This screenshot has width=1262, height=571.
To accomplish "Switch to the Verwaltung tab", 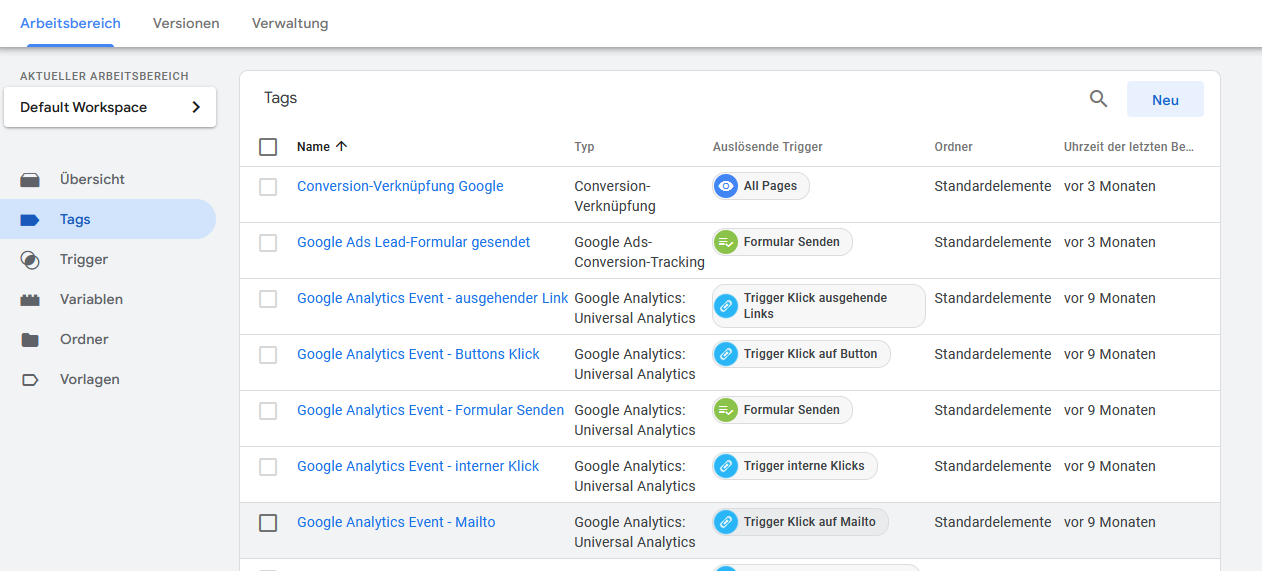I will point(290,23).
